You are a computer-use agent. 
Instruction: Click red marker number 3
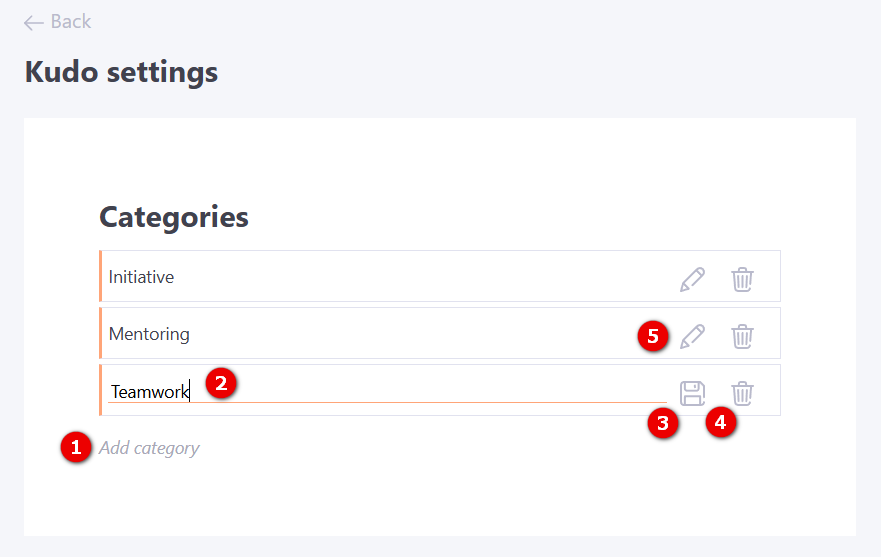point(661,423)
